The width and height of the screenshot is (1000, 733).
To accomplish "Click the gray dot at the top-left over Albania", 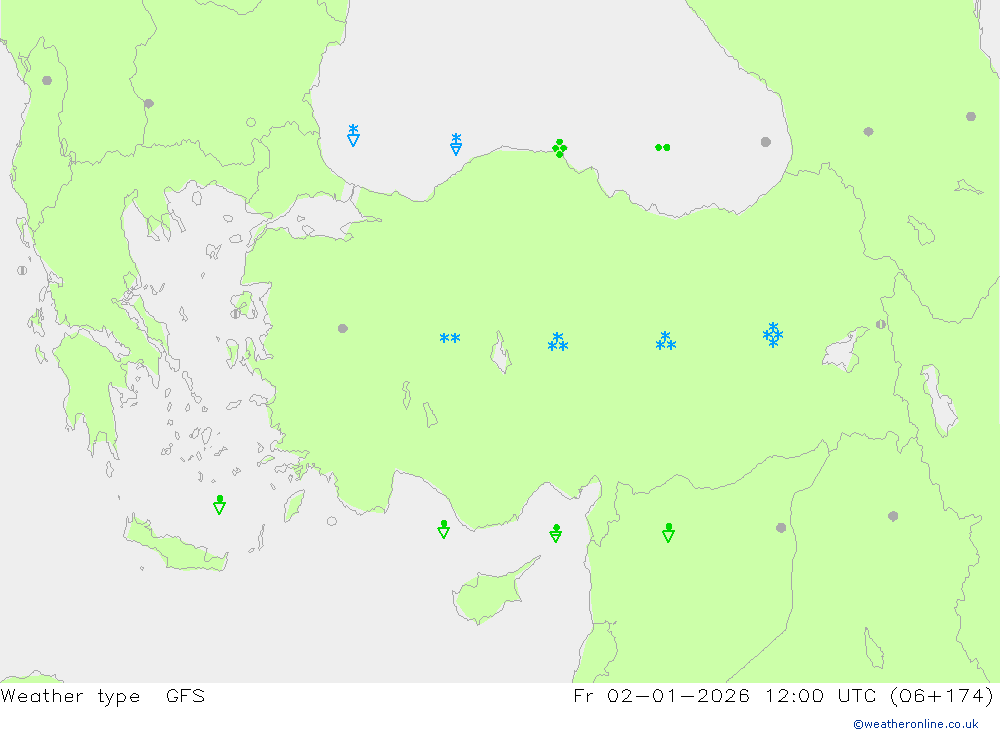I will [47, 80].
